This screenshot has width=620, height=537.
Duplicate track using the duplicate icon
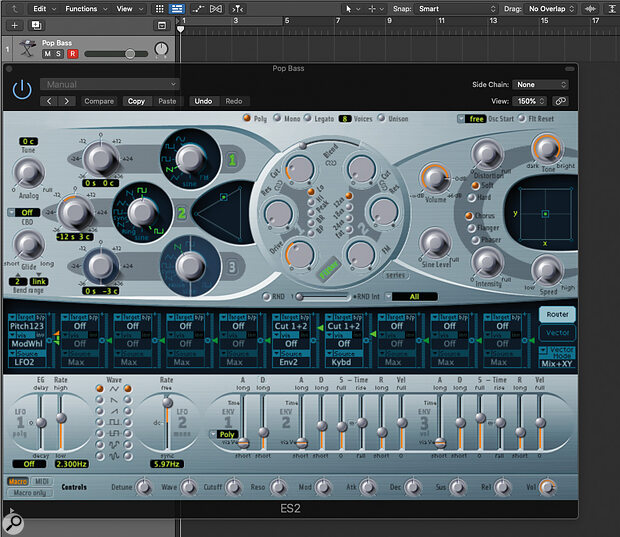pos(36,25)
